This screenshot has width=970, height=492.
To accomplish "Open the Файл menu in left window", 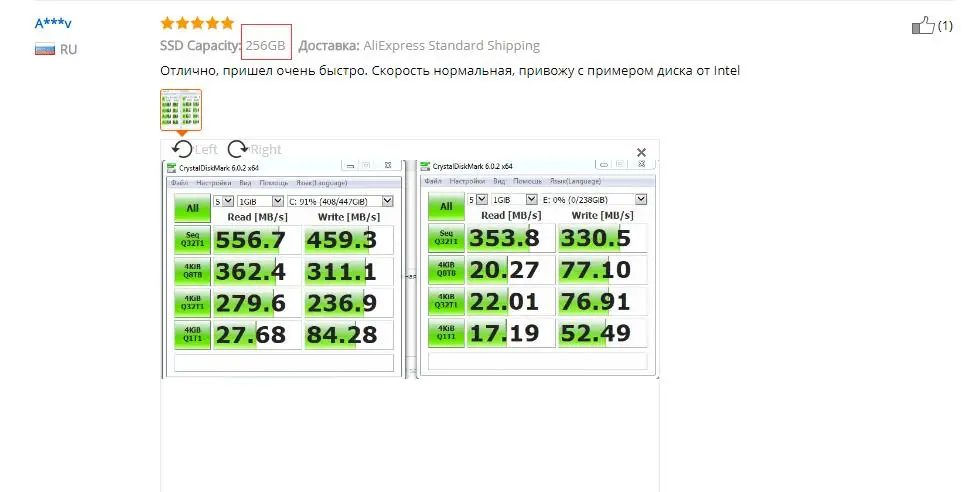I will coord(180,183).
